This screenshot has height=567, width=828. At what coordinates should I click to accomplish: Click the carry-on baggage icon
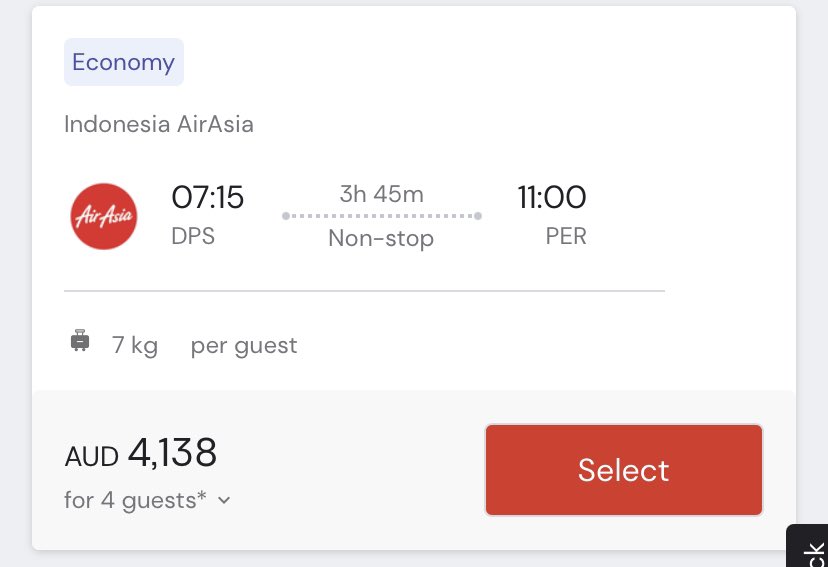tap(80, 342)
